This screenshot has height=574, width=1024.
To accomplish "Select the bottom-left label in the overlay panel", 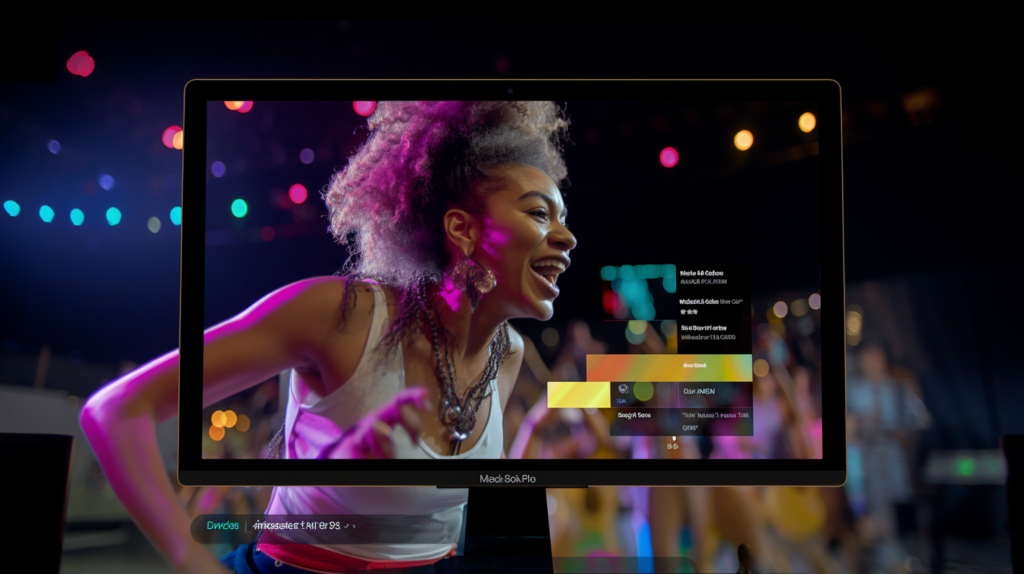I will coord(634,415).
